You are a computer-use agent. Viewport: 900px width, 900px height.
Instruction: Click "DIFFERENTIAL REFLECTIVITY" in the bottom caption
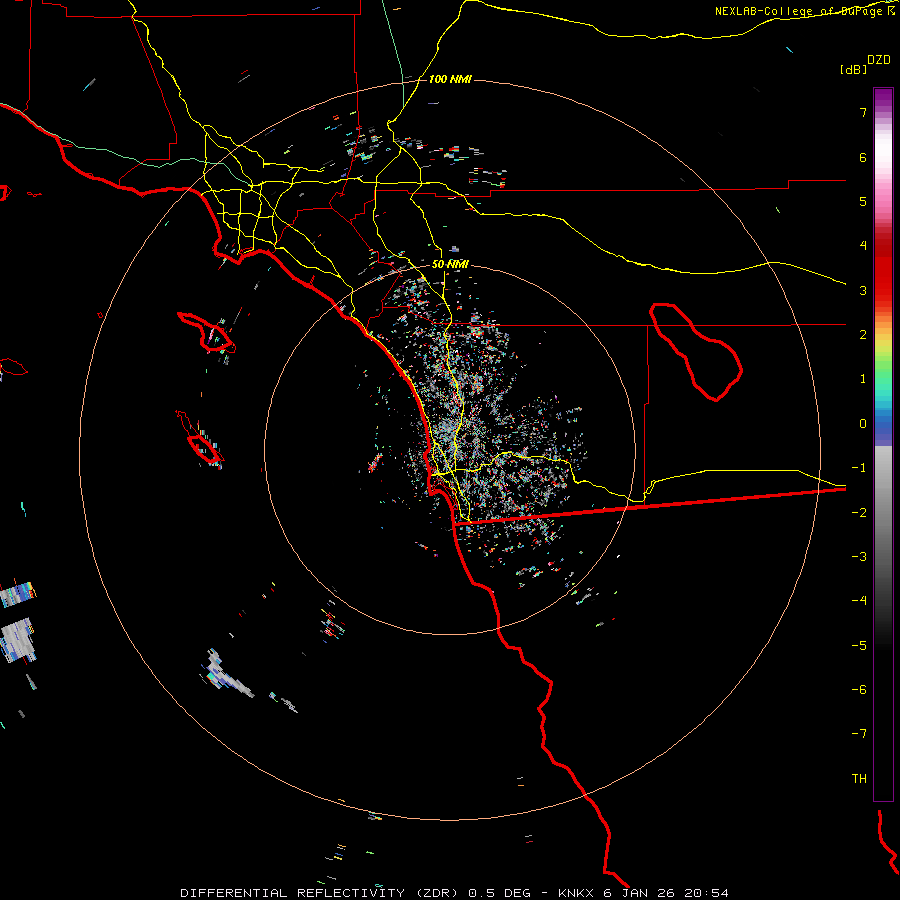(x=292, y=893)
